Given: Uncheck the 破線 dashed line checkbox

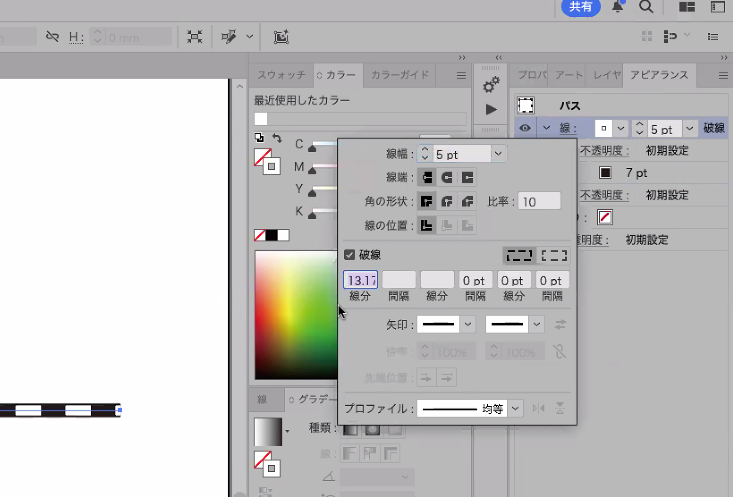Looking at the screenshot, I should pyautogui.click(x=350, y=255).
